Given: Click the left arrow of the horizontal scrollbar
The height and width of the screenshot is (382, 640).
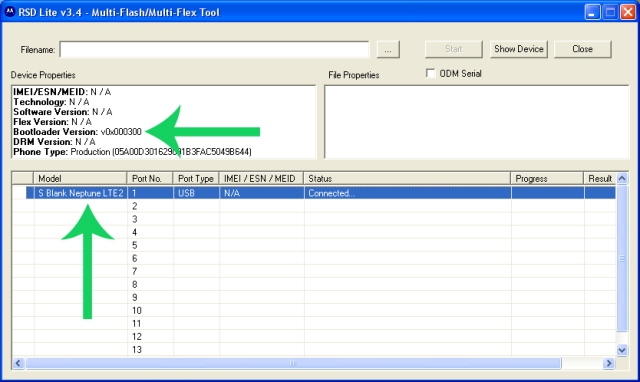Looking at the screenshot, I should (x=18, y=363).
